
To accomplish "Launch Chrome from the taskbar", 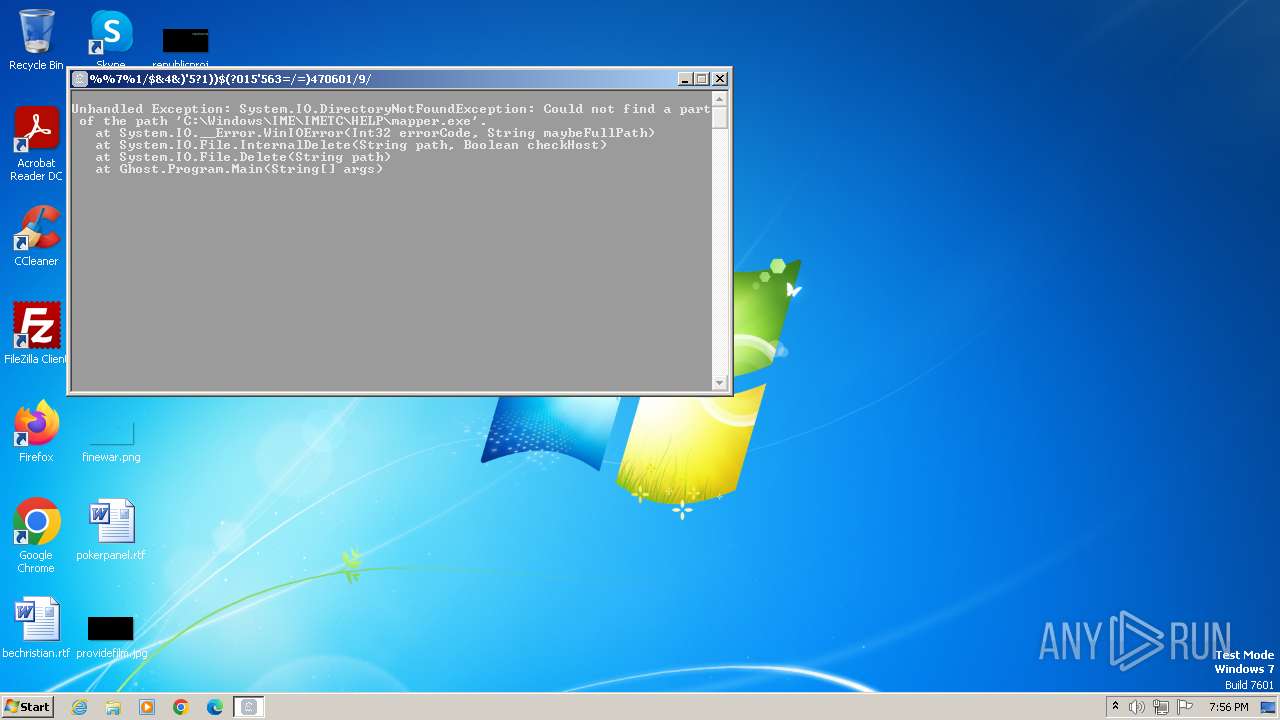I will 181,707.
